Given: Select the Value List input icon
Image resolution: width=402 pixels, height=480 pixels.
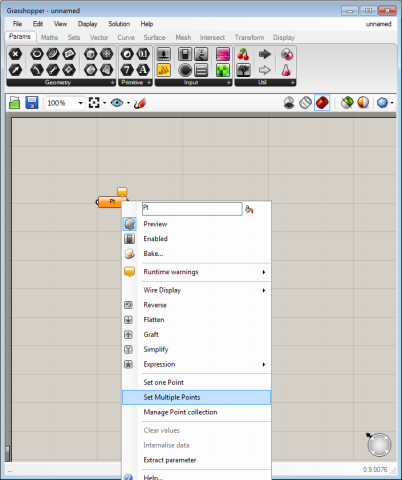Looking at the screenshot, I should [x=201, y=70].
